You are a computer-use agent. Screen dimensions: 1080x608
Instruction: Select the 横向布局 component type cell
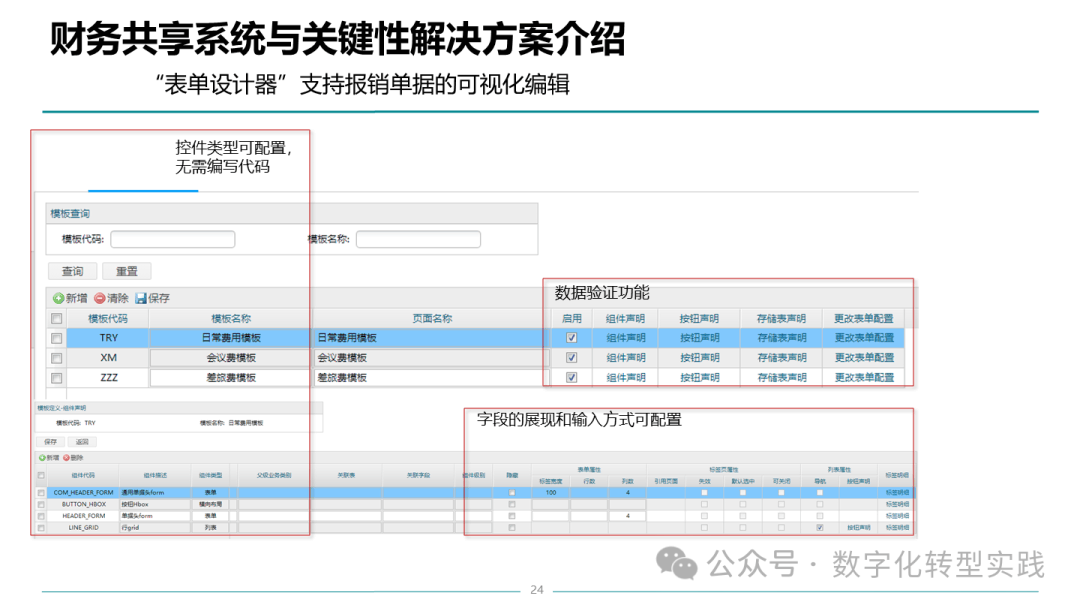[x=210, y=505]
